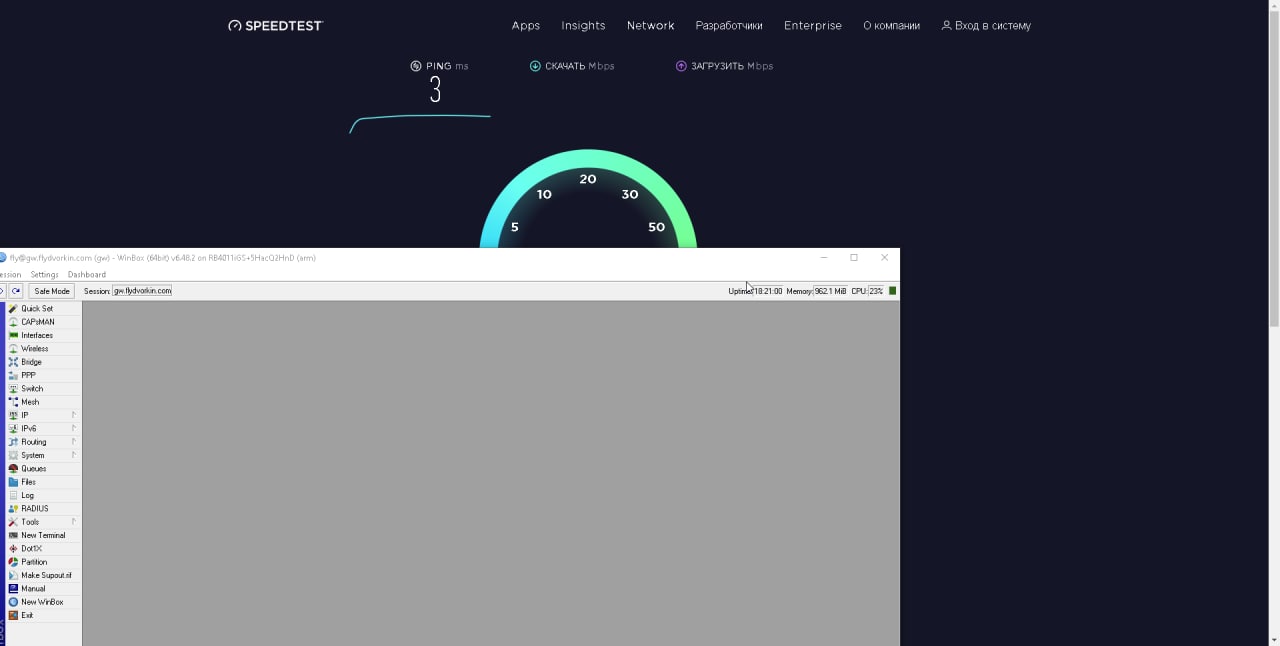Open О компании link on Speedtest
Screen dimensions: 1280x646
(x=892, y=26)
